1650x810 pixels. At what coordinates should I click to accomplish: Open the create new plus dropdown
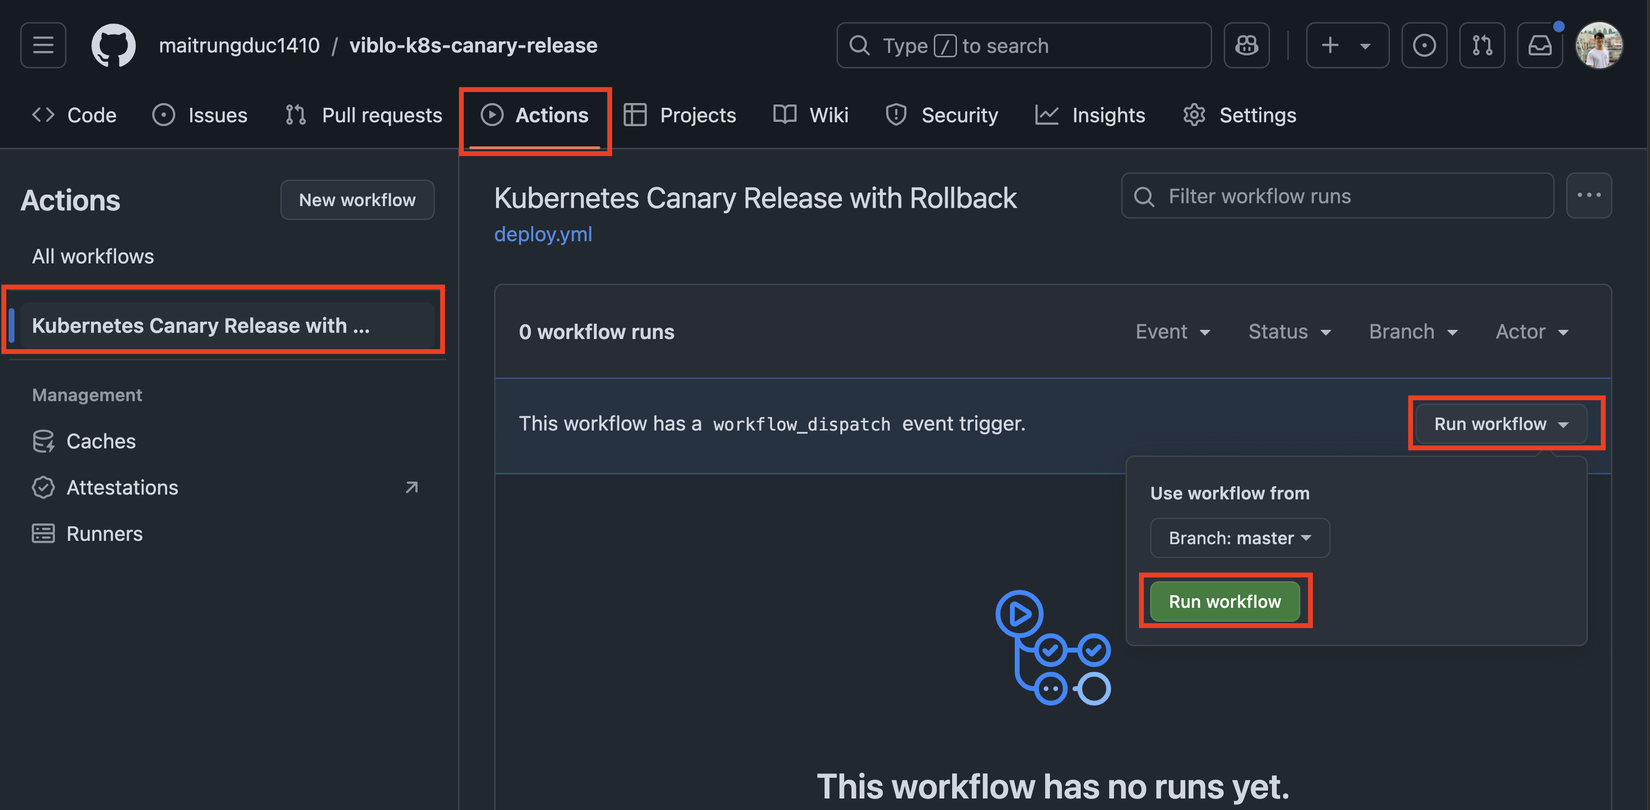tap(1346, 46)
